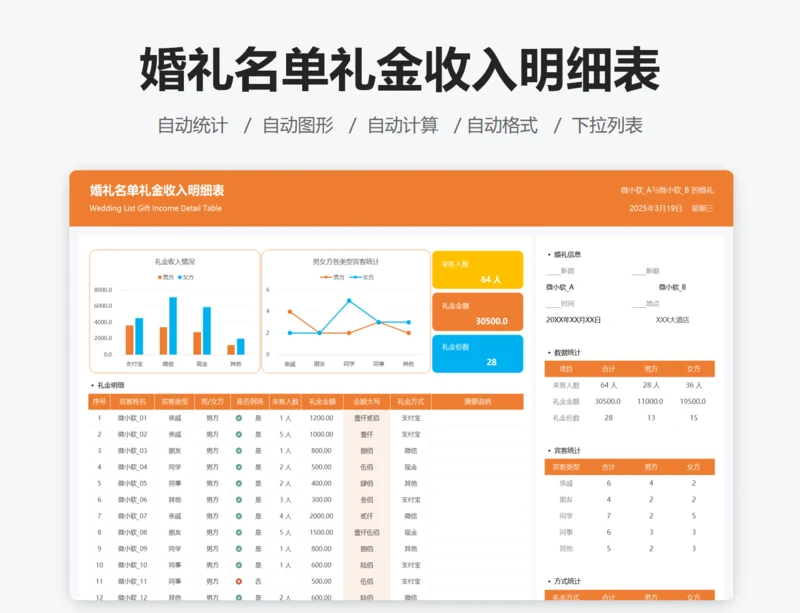Click the red cross icon for 微小软_11

point(239,581)
